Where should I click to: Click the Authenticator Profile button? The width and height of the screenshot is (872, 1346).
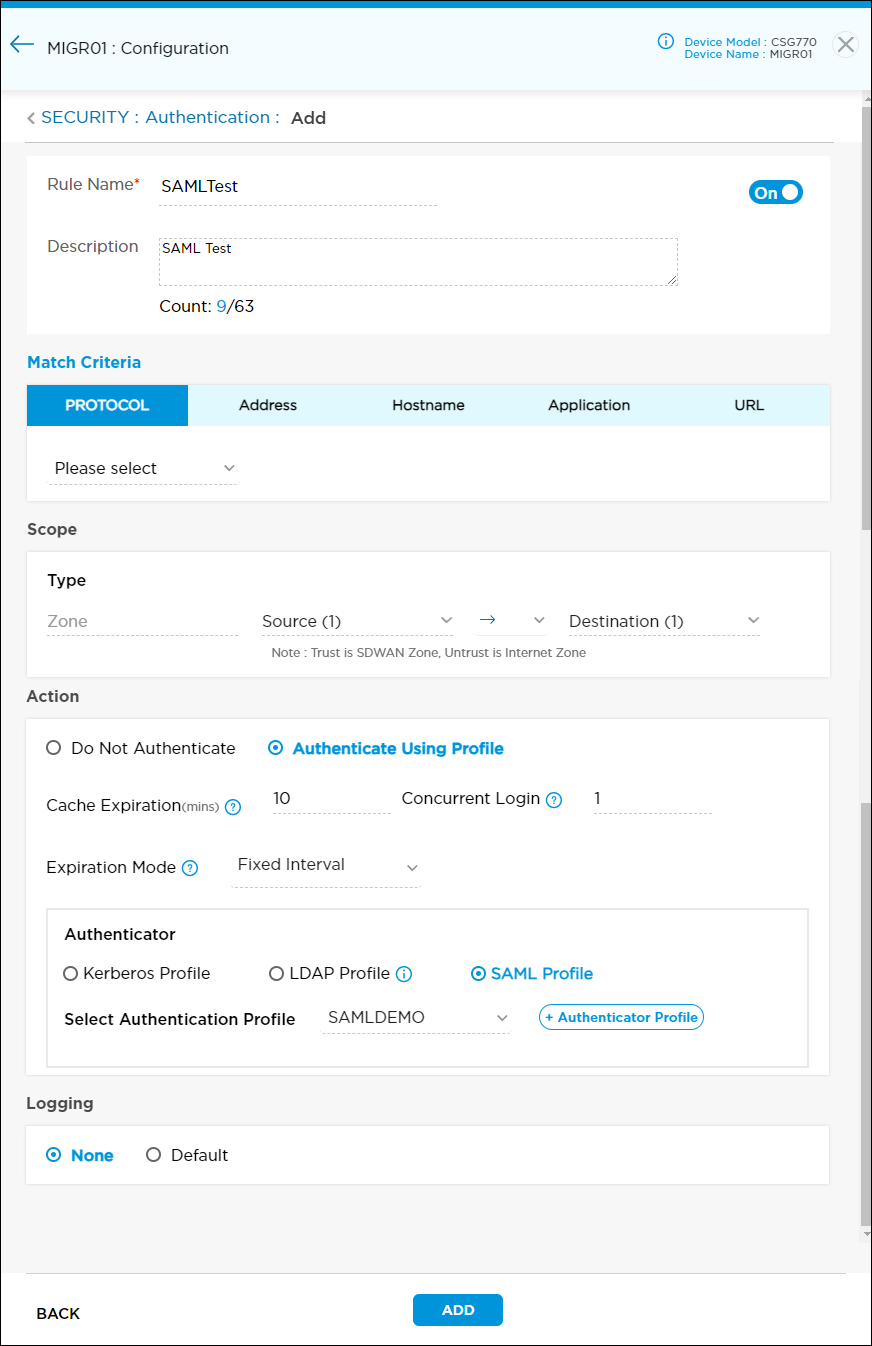click(621, 1017)
